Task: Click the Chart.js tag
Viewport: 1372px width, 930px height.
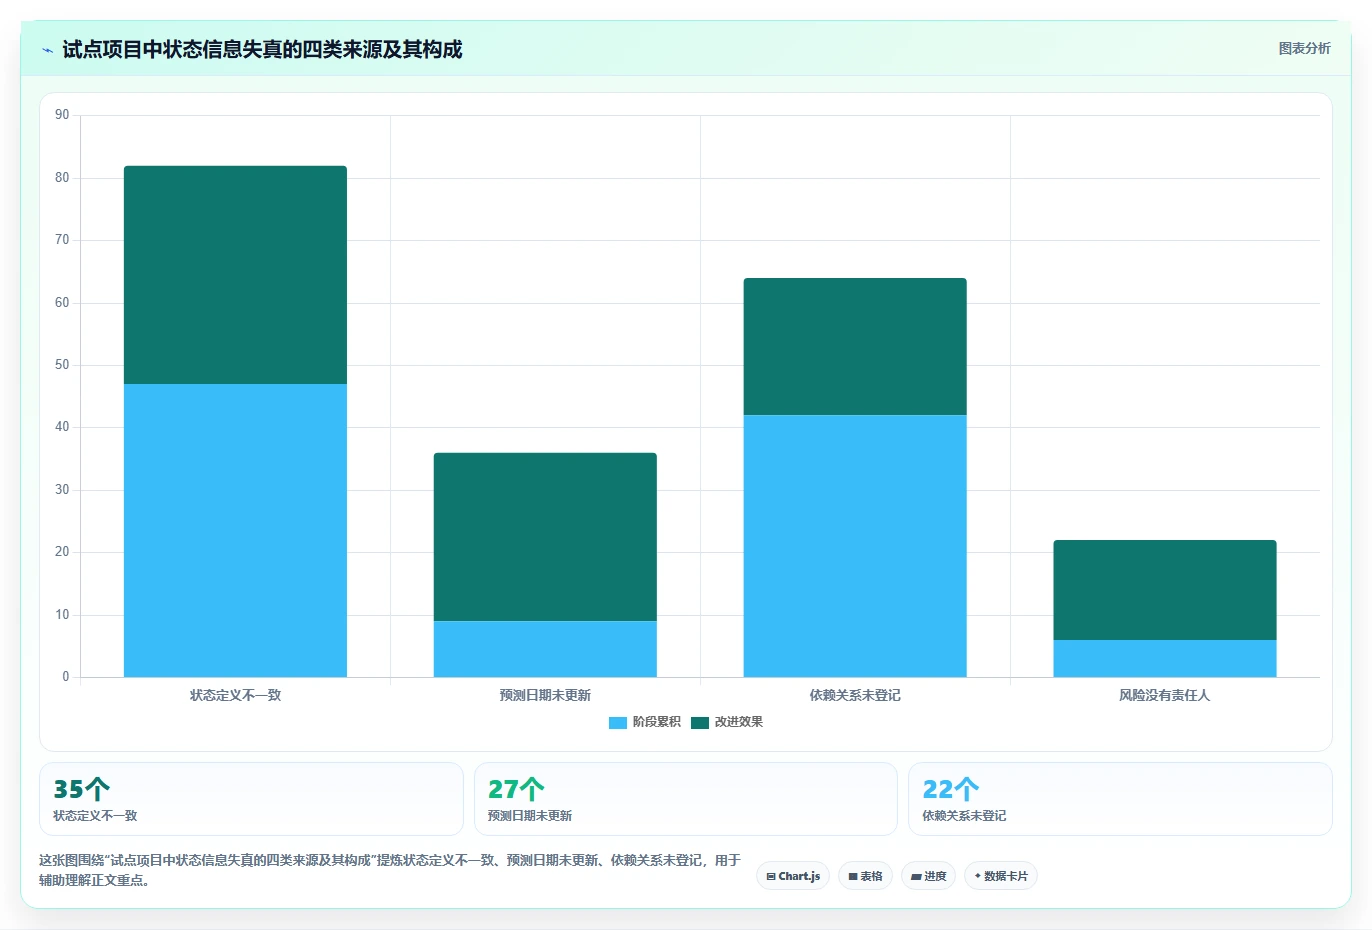Action: point(793,876)
